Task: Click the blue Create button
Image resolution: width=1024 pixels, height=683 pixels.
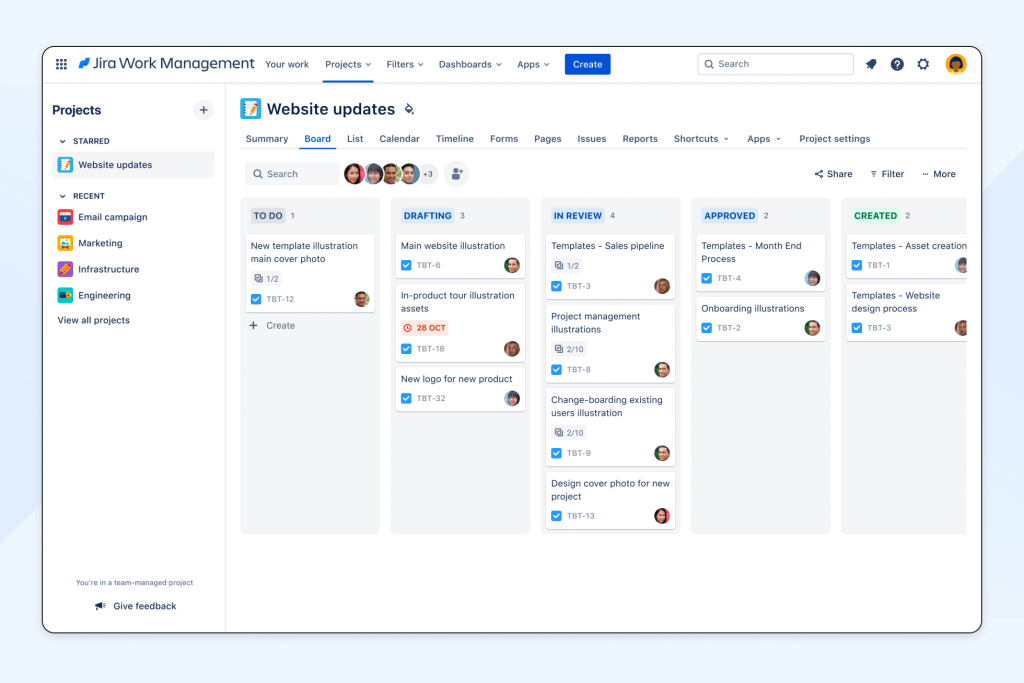Action: click(x=587, y=64)
